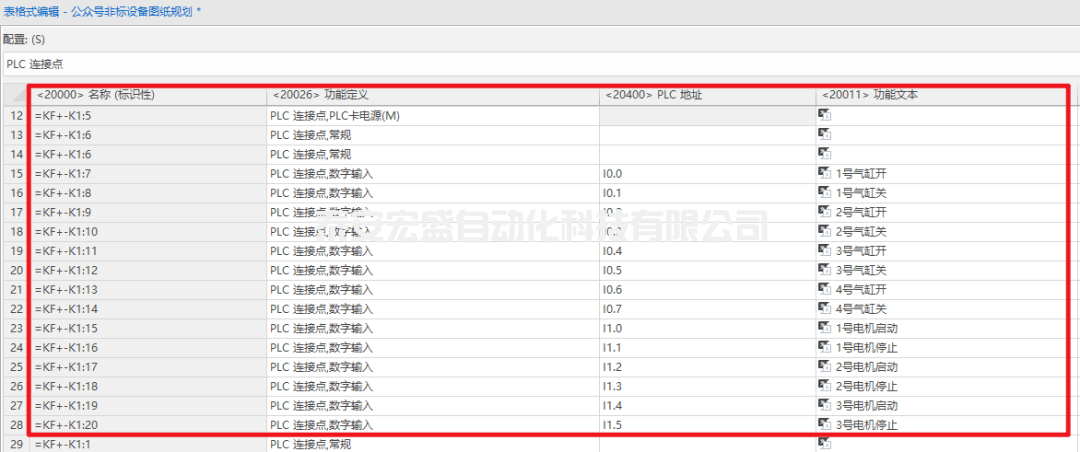1080x452 pixels.
Task: Select row header number 28
Action: pos(15,424)
